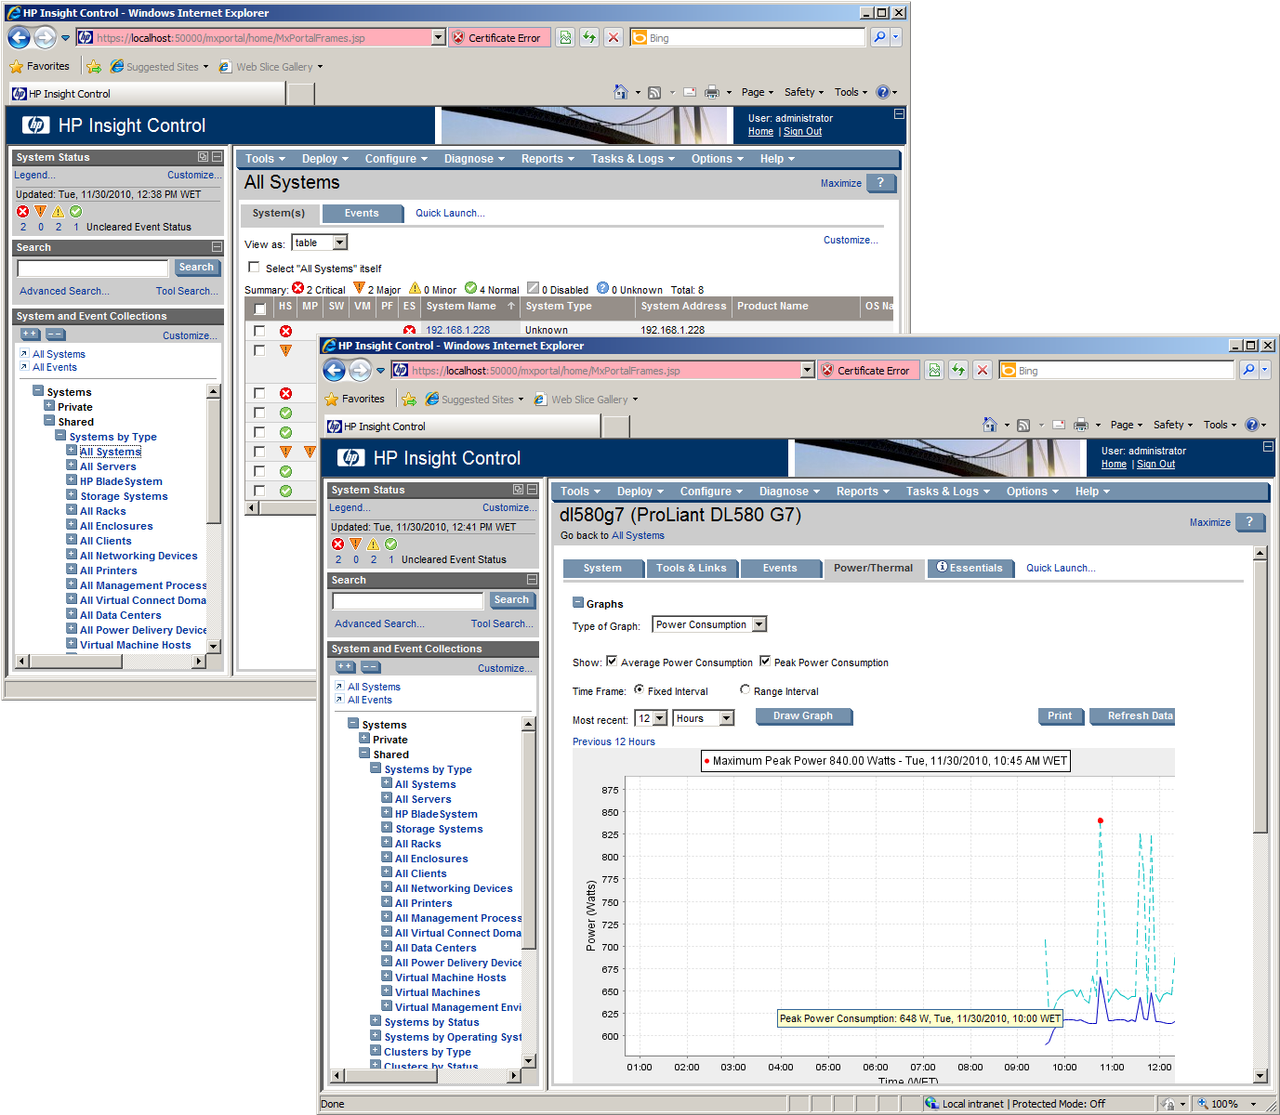Click the All Systems go-back link

point(638,535)
